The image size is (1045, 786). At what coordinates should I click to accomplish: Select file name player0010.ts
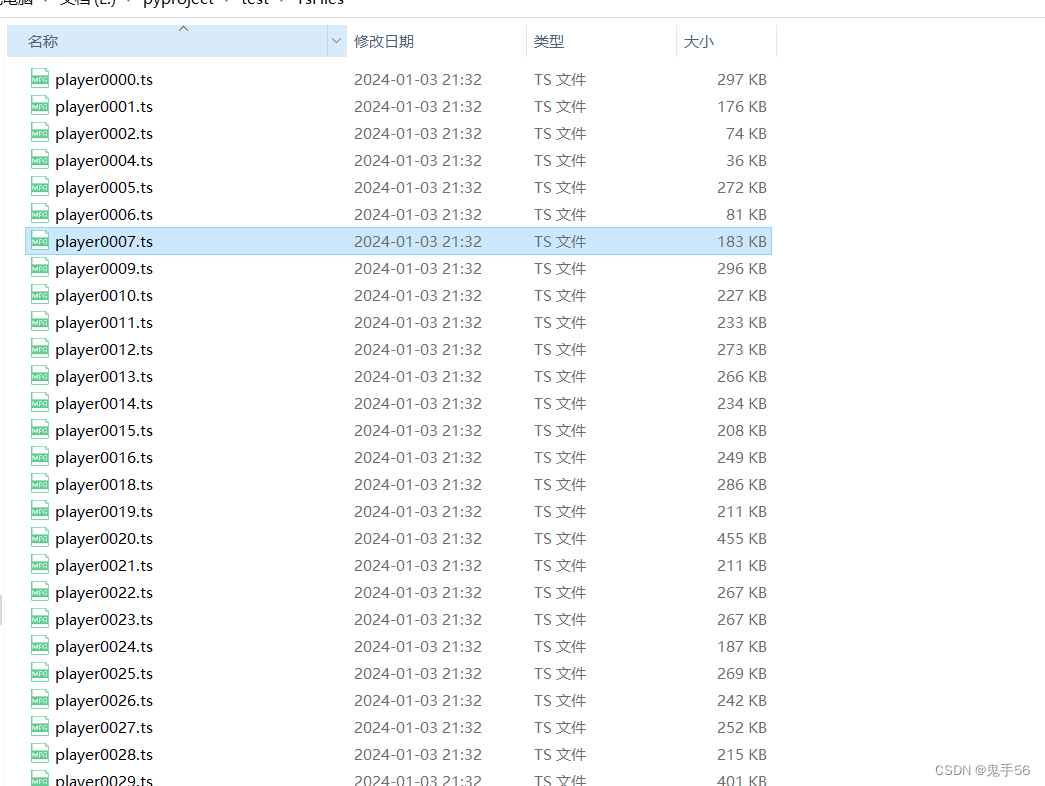tap(104, 296)
